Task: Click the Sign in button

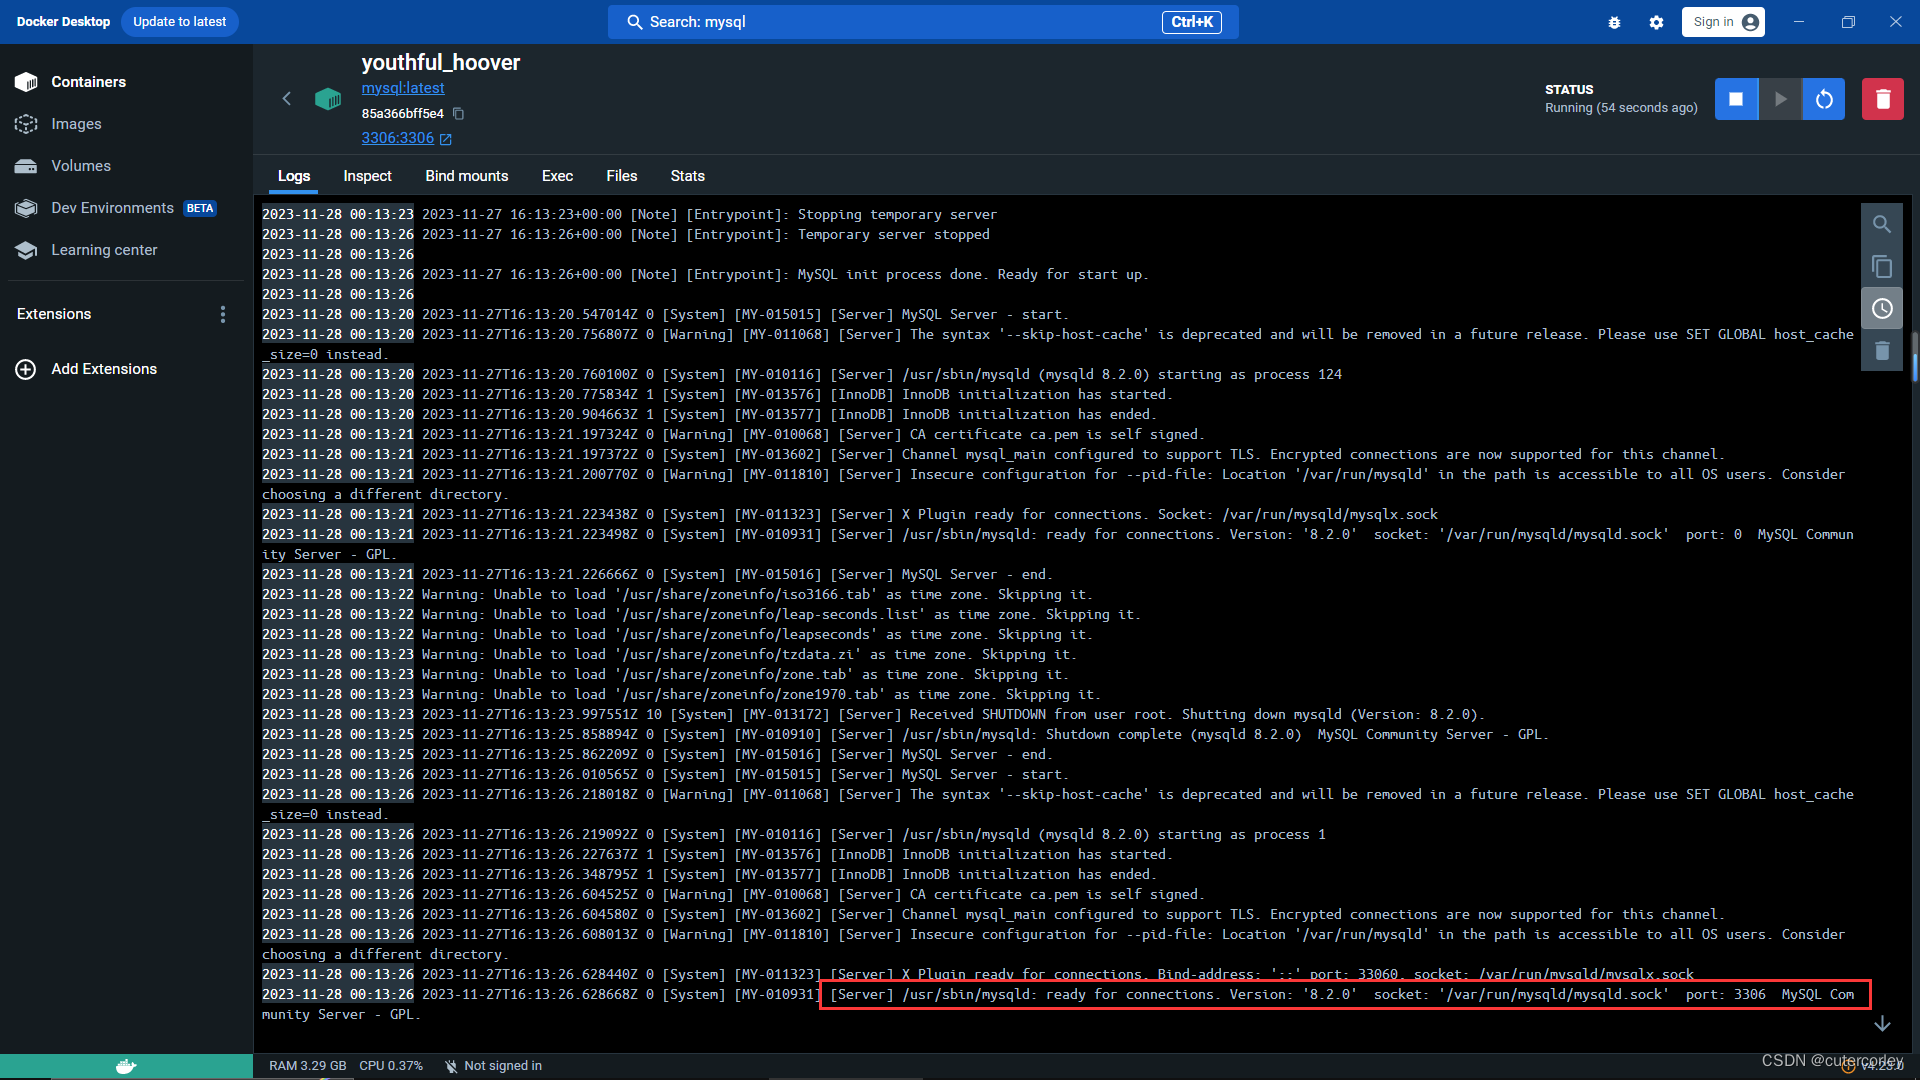Action: pyautogui.click(x=1723, y=22)
